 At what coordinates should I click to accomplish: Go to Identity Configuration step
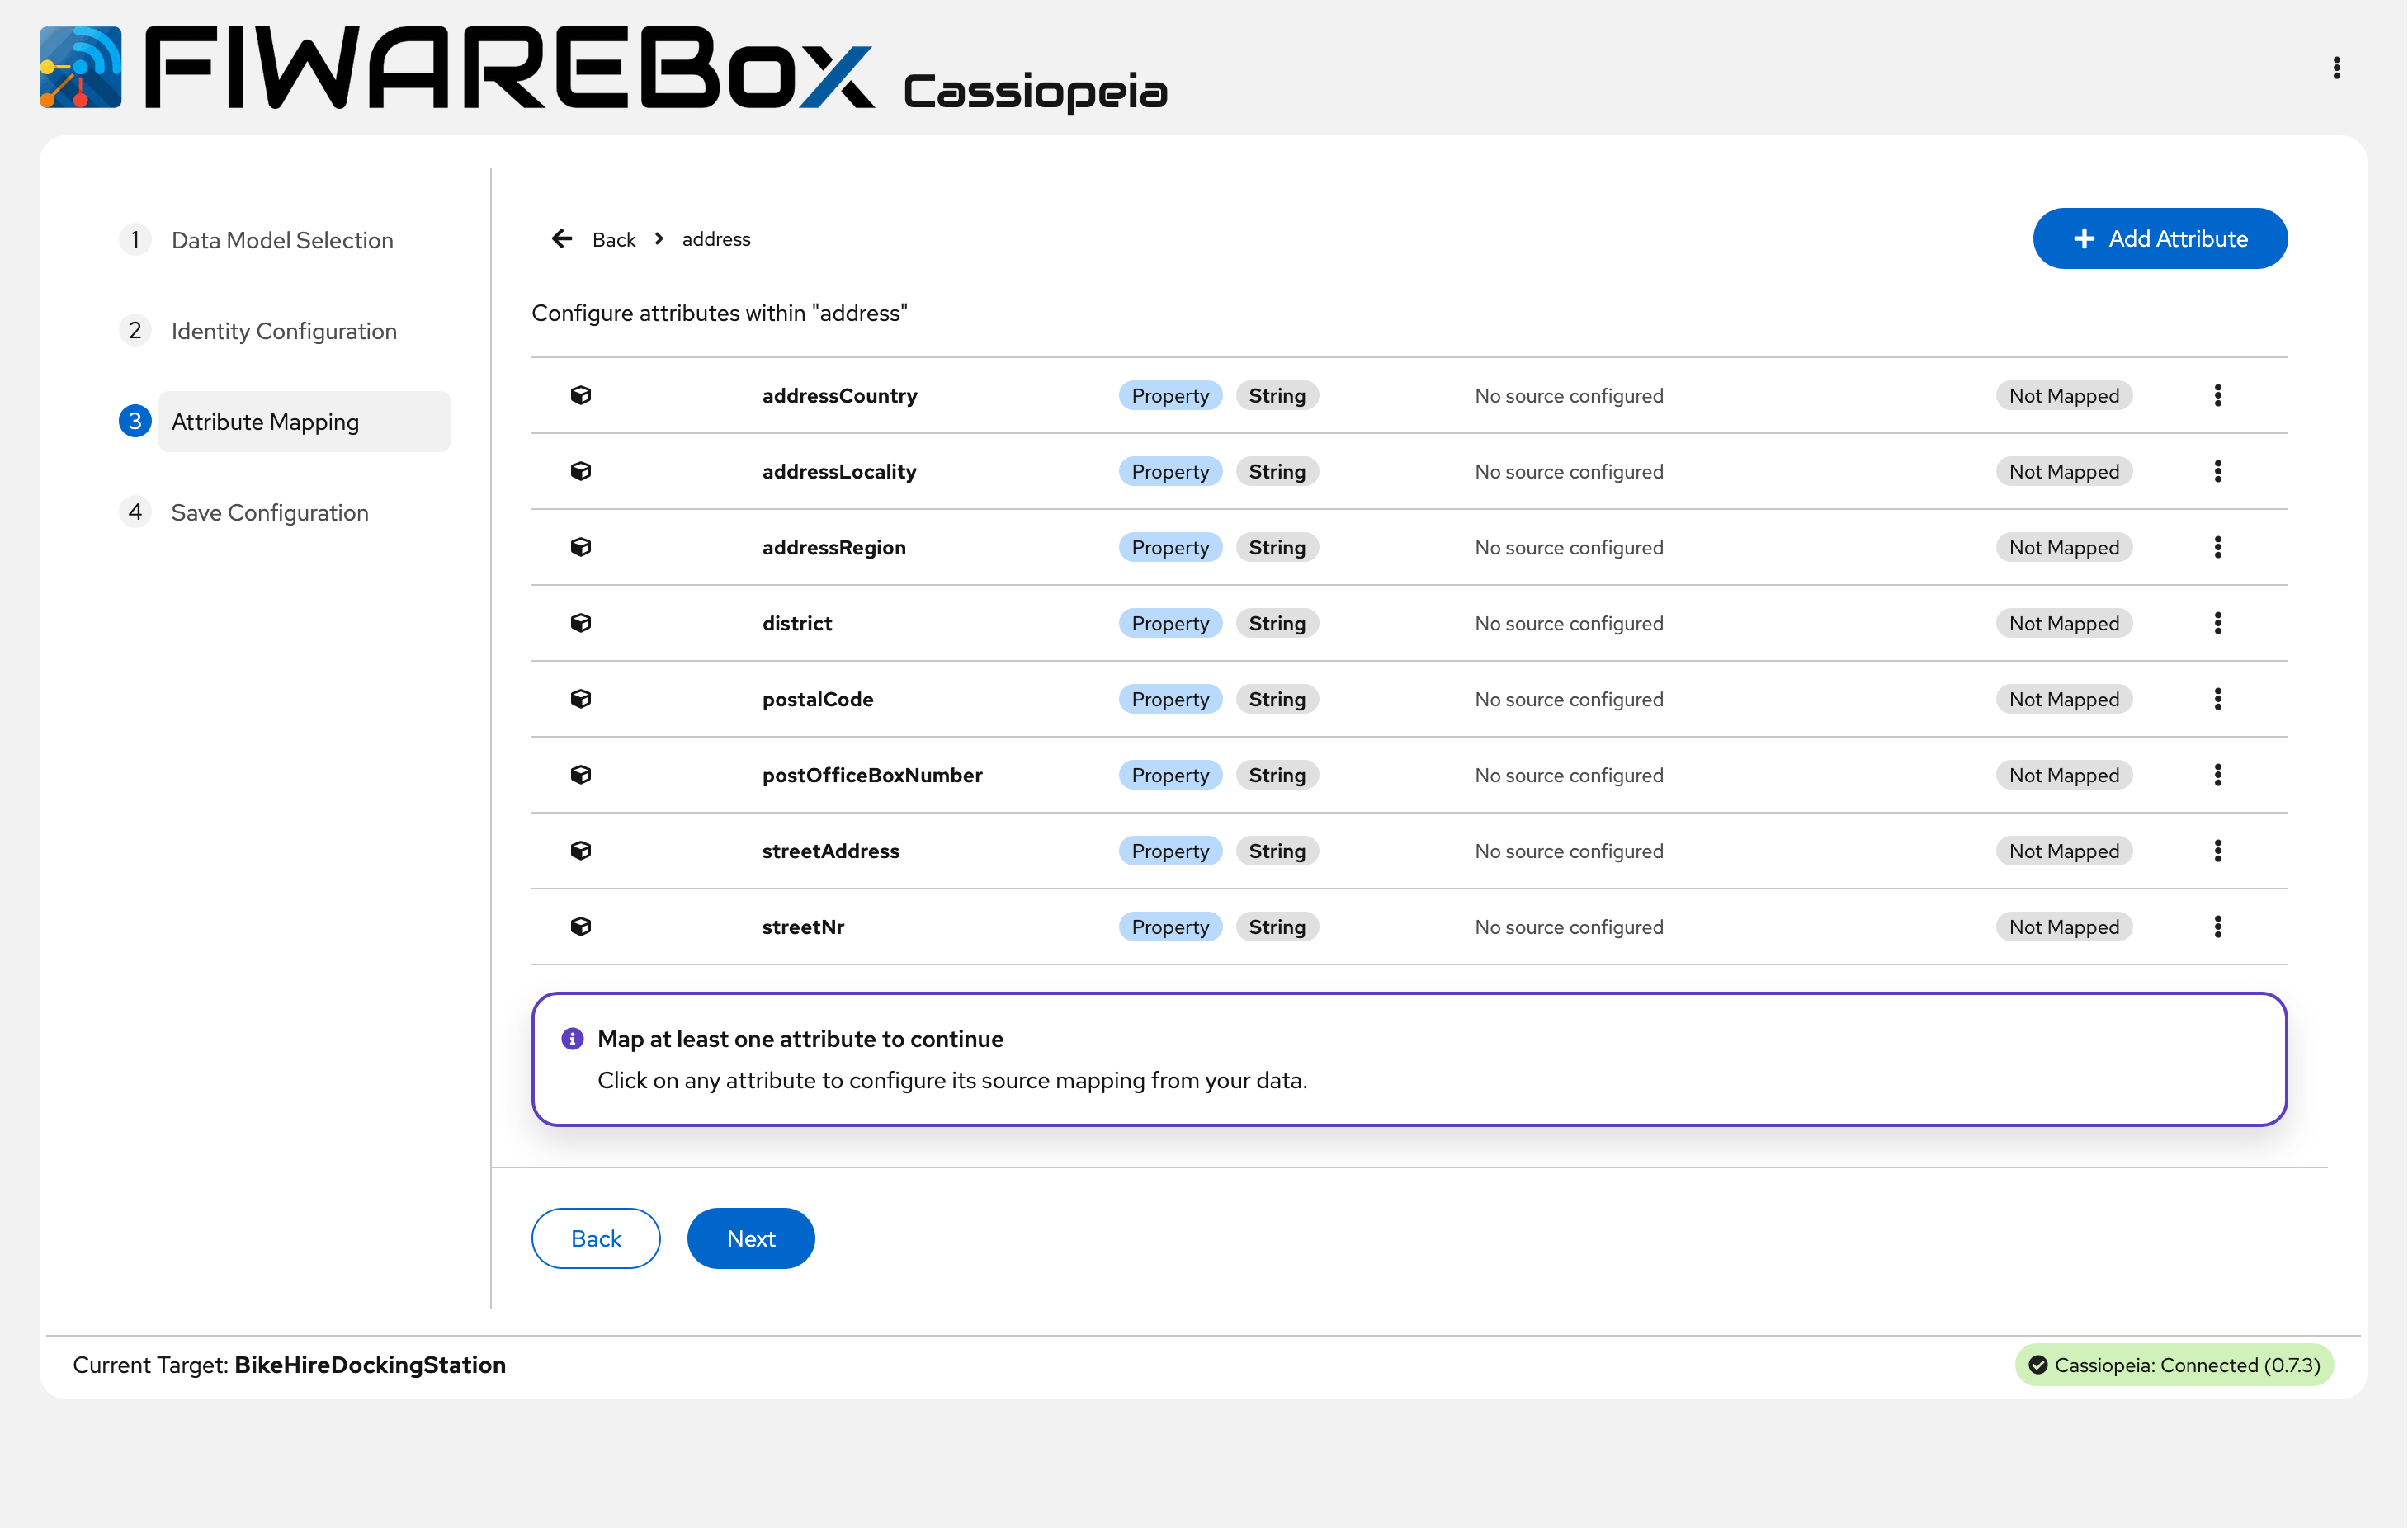point(284,331)
